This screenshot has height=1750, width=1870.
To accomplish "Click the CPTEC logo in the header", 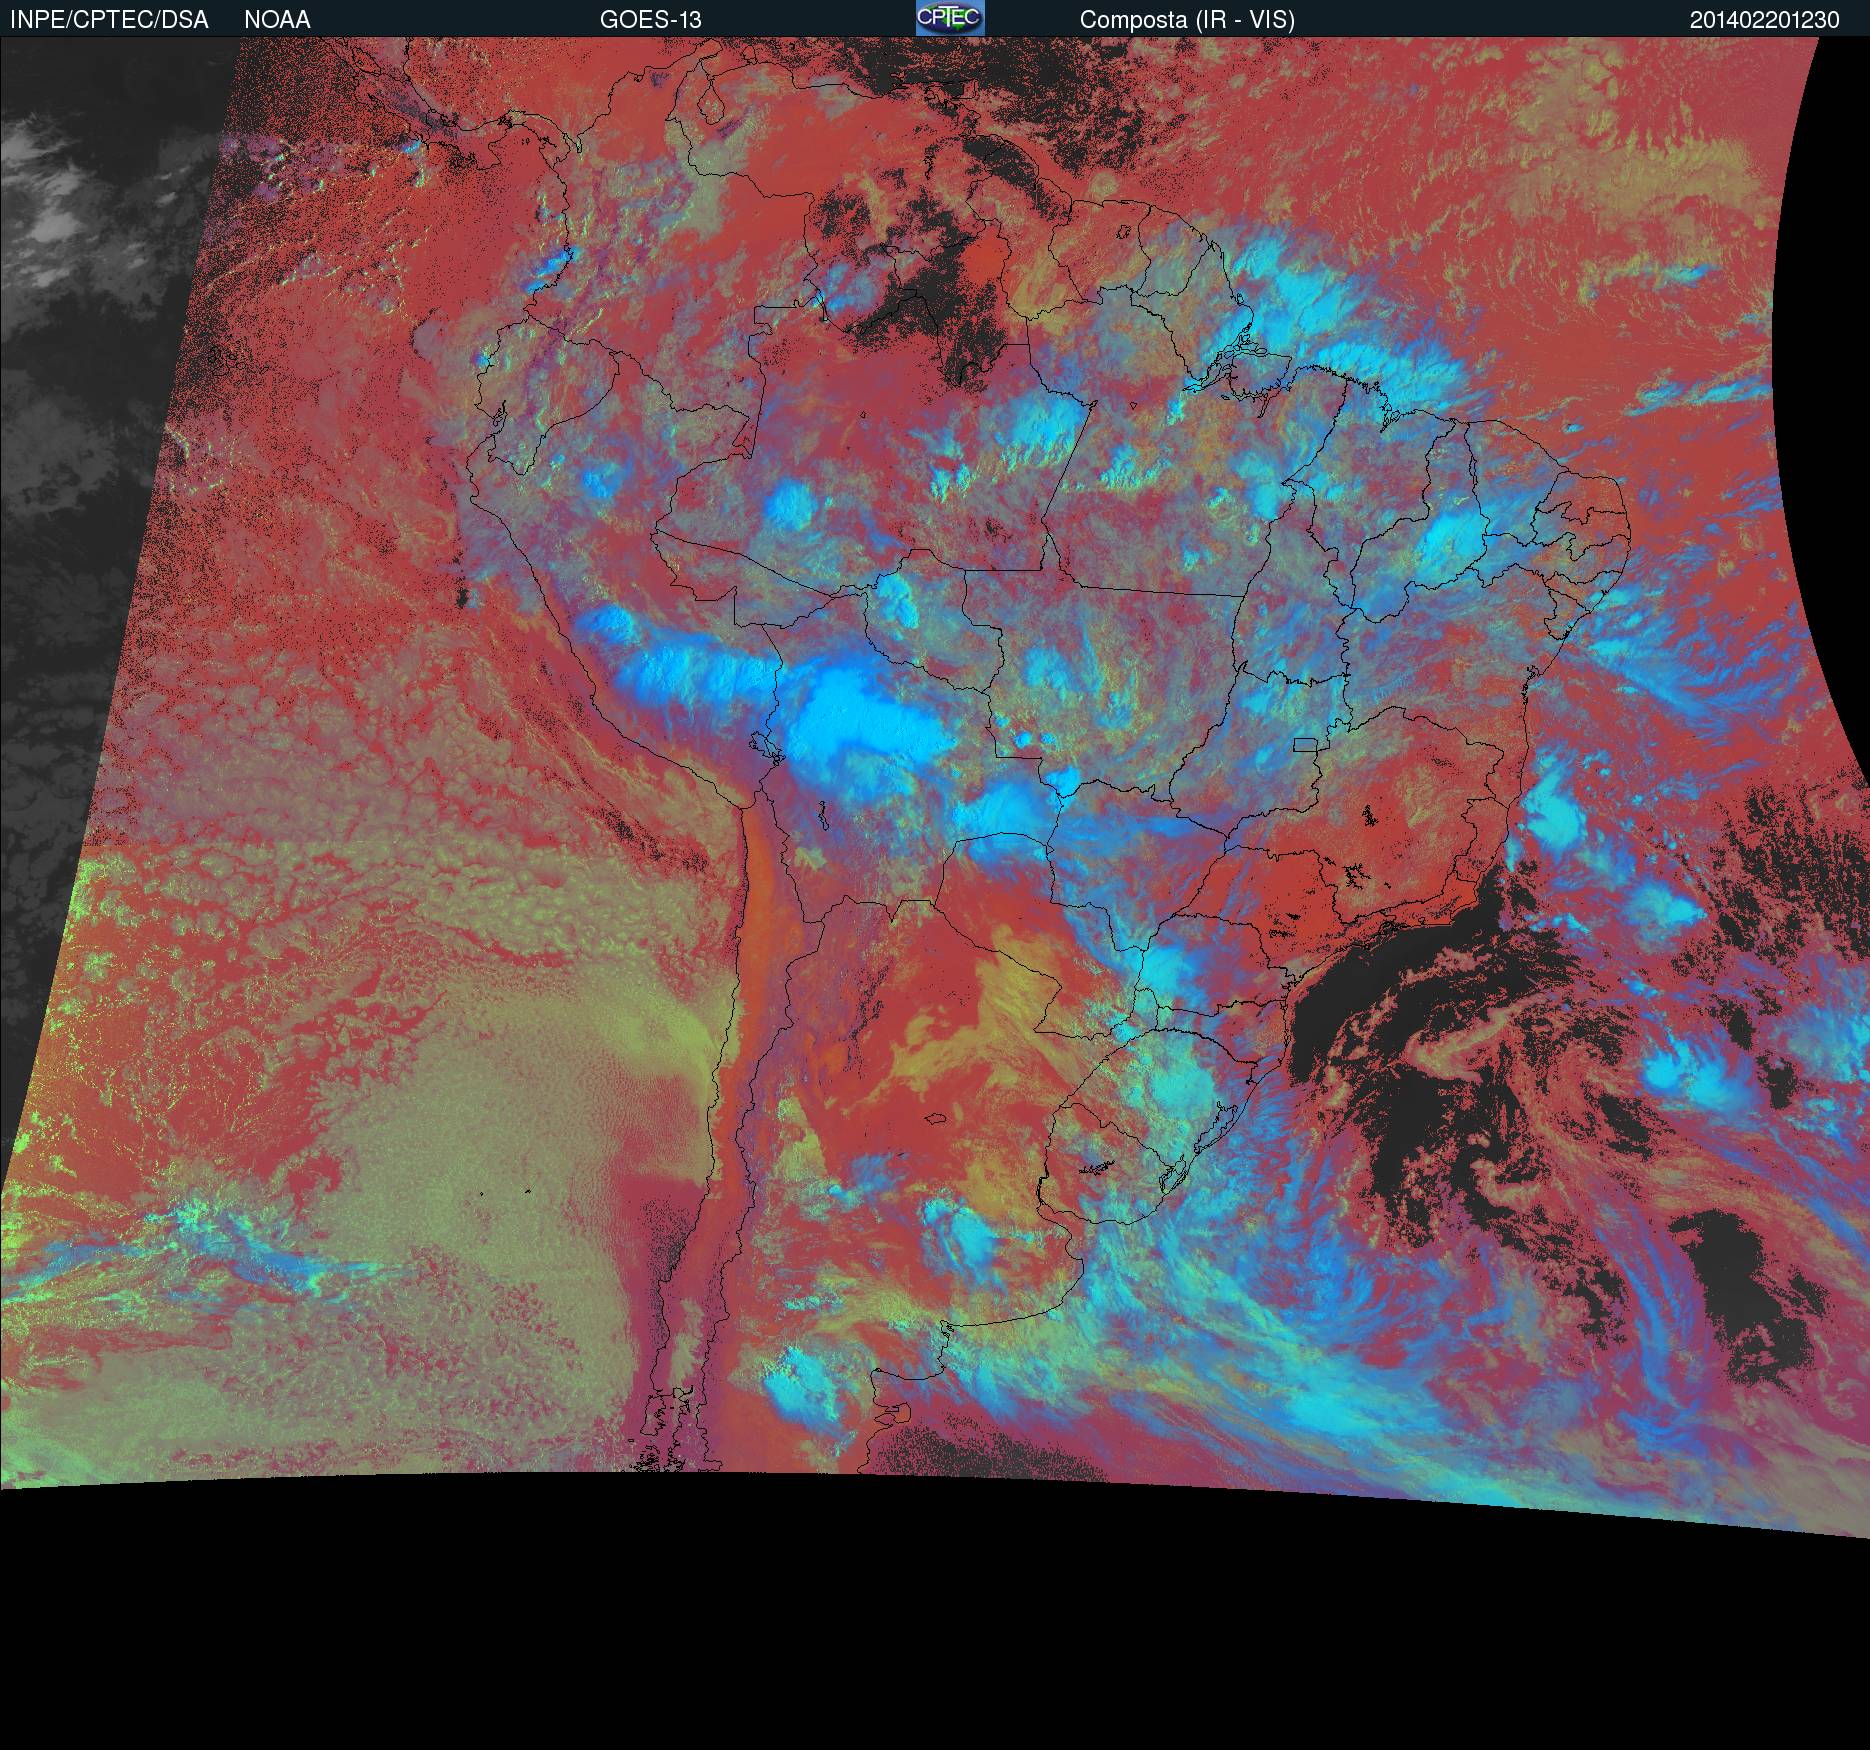I will tap(949, 18).
